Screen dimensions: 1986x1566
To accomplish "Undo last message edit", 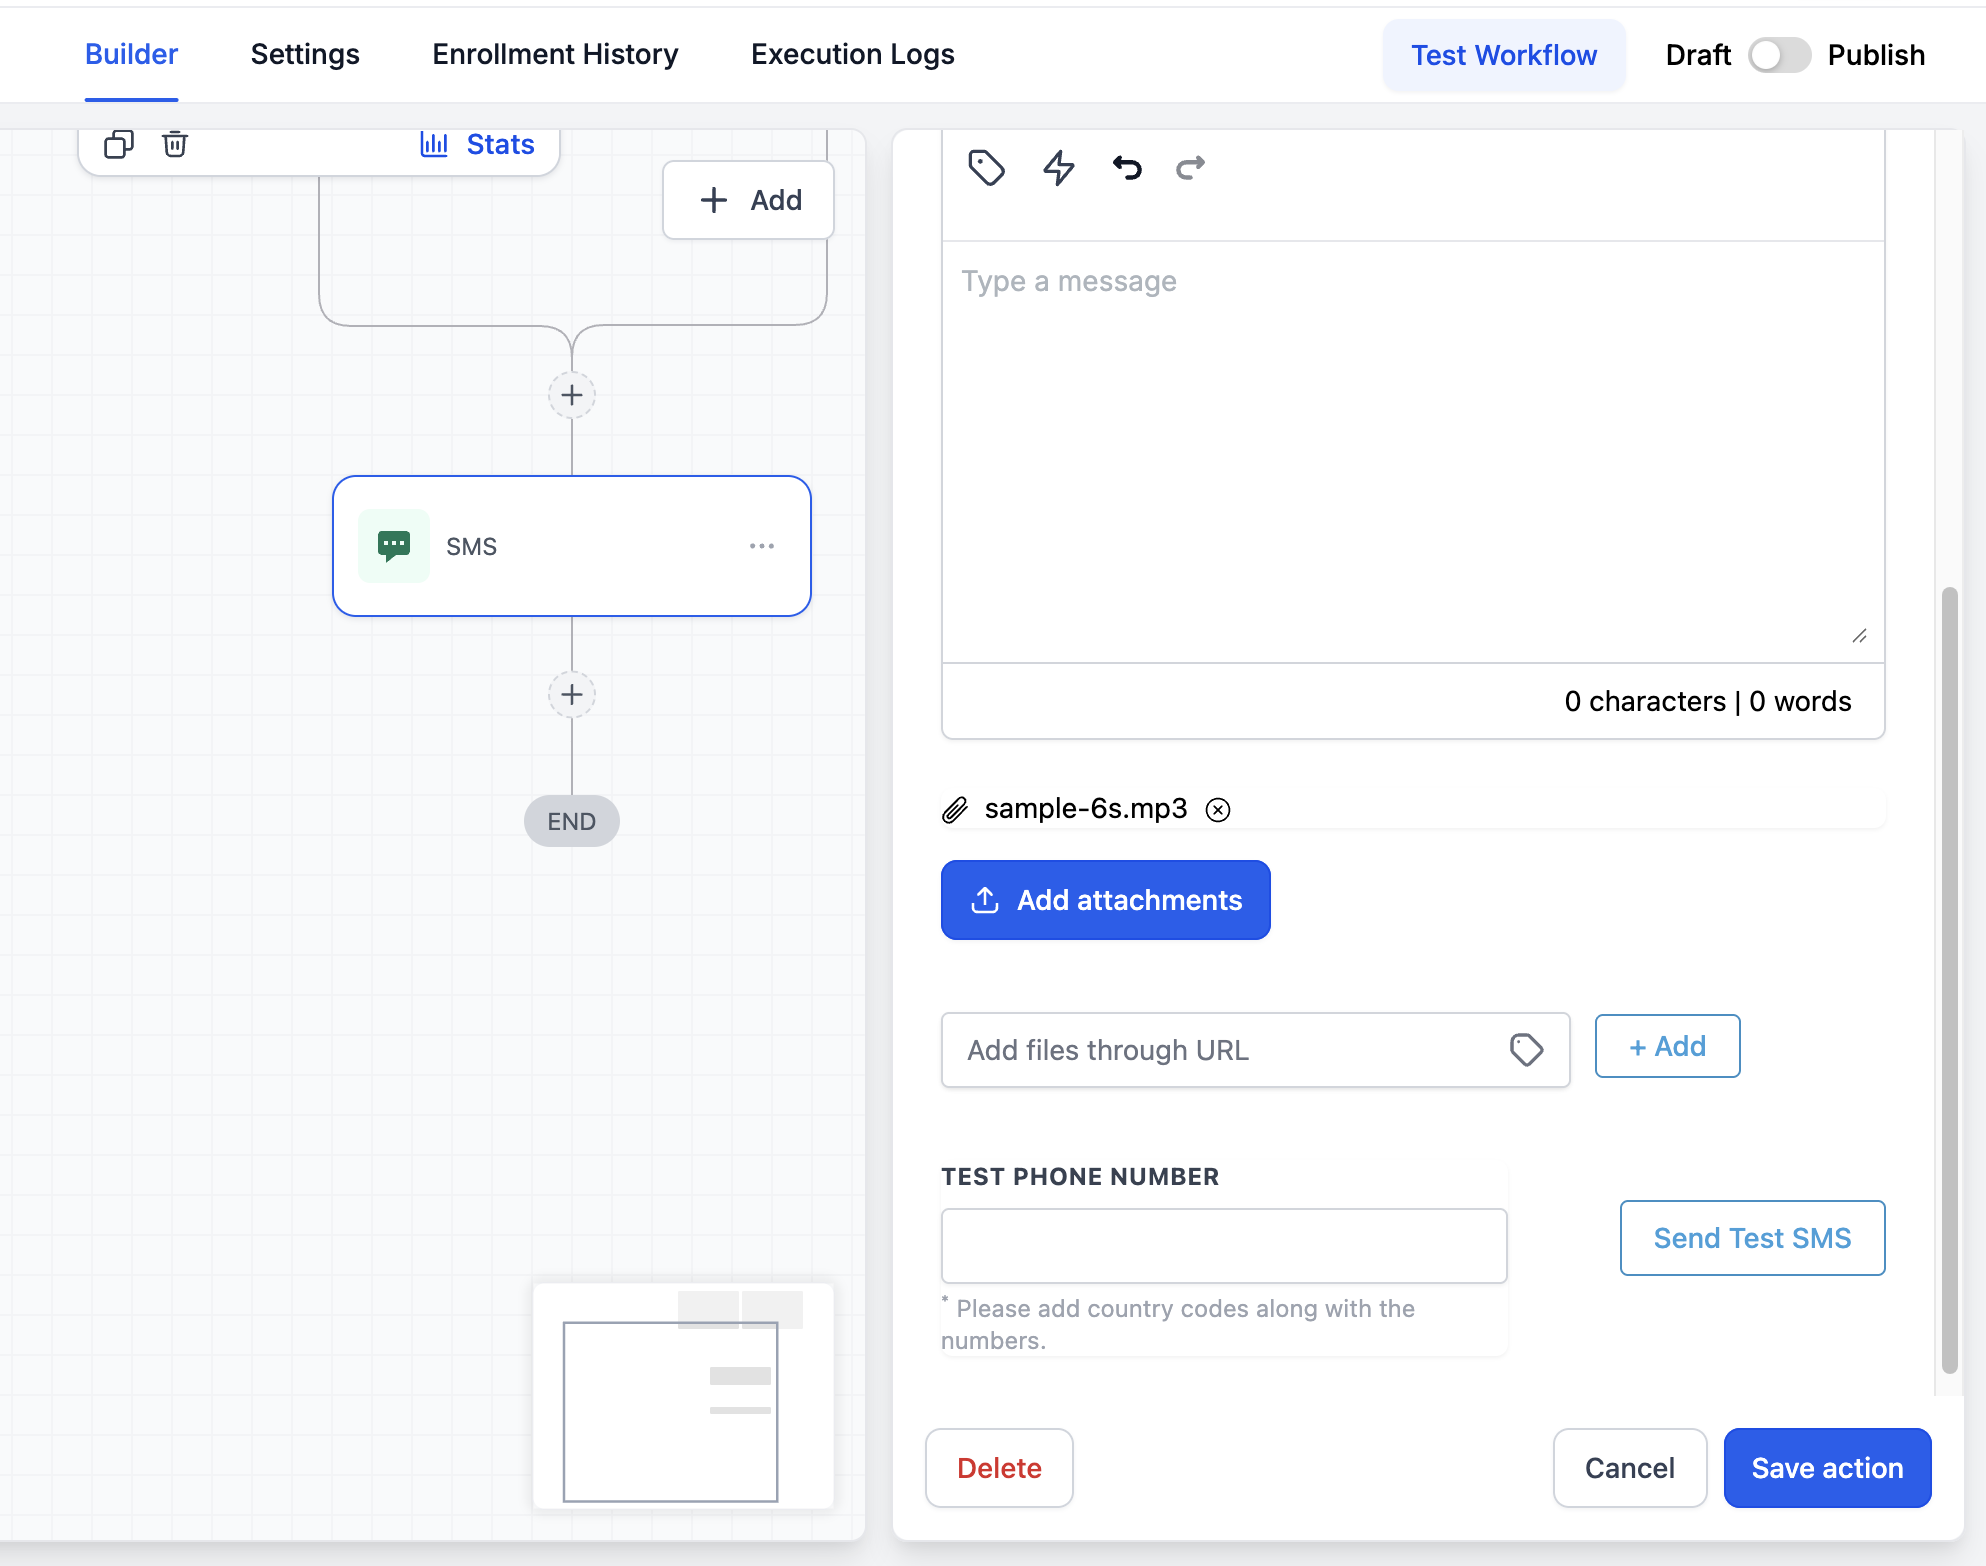I will (1127, 168).
